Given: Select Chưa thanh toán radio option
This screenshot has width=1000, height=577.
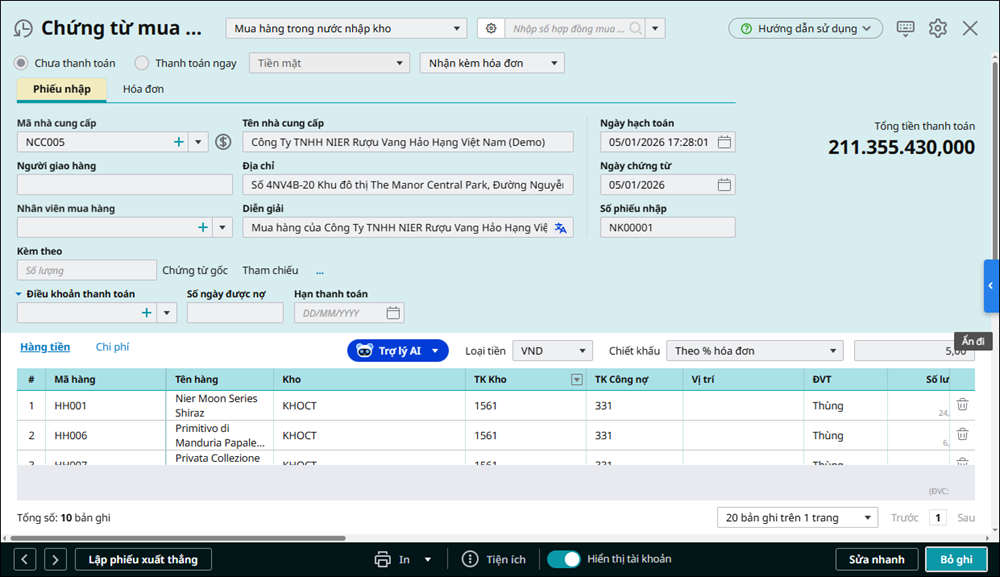Looking at the screenshot, I should (x=21, y=63).
